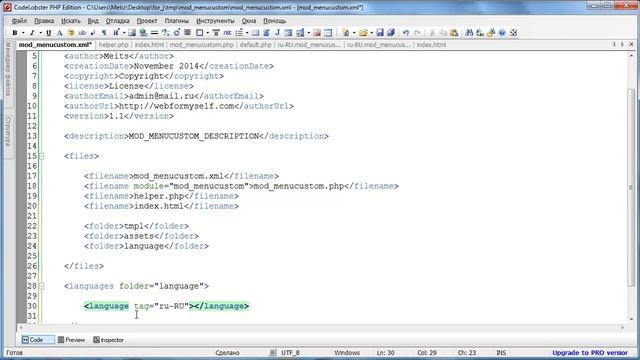Open the list icon dropdown arrow
Image resolution: width=640 pixels, height=360 pixels.
(x=247, y=33)
